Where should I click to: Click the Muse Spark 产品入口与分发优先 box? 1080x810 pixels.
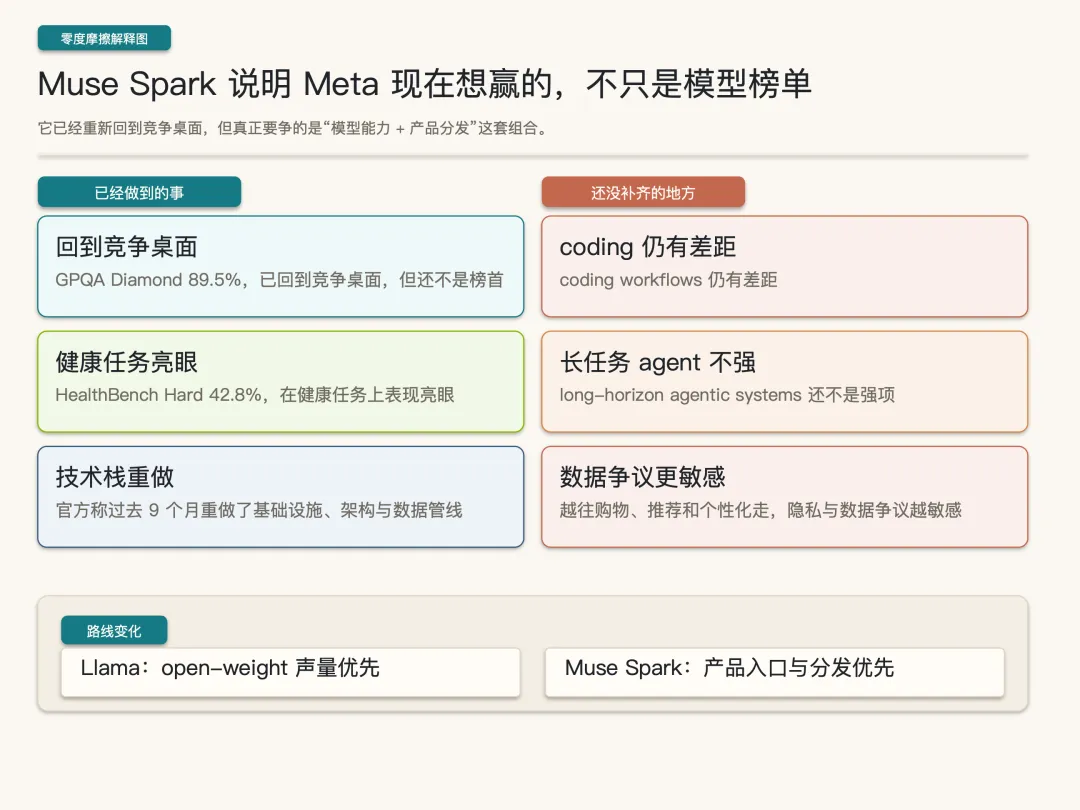coord(774,671)
